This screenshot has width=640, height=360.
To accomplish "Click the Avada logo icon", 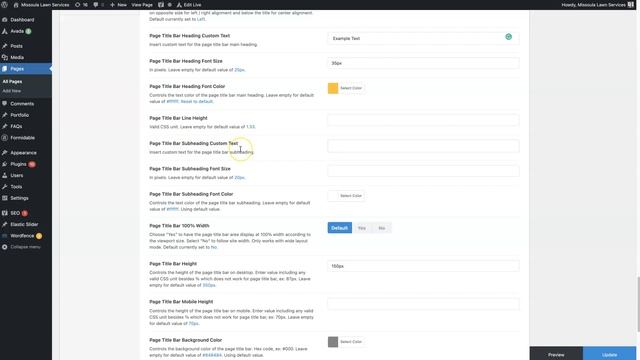I will pyautogui.click(x=4, y=31).
